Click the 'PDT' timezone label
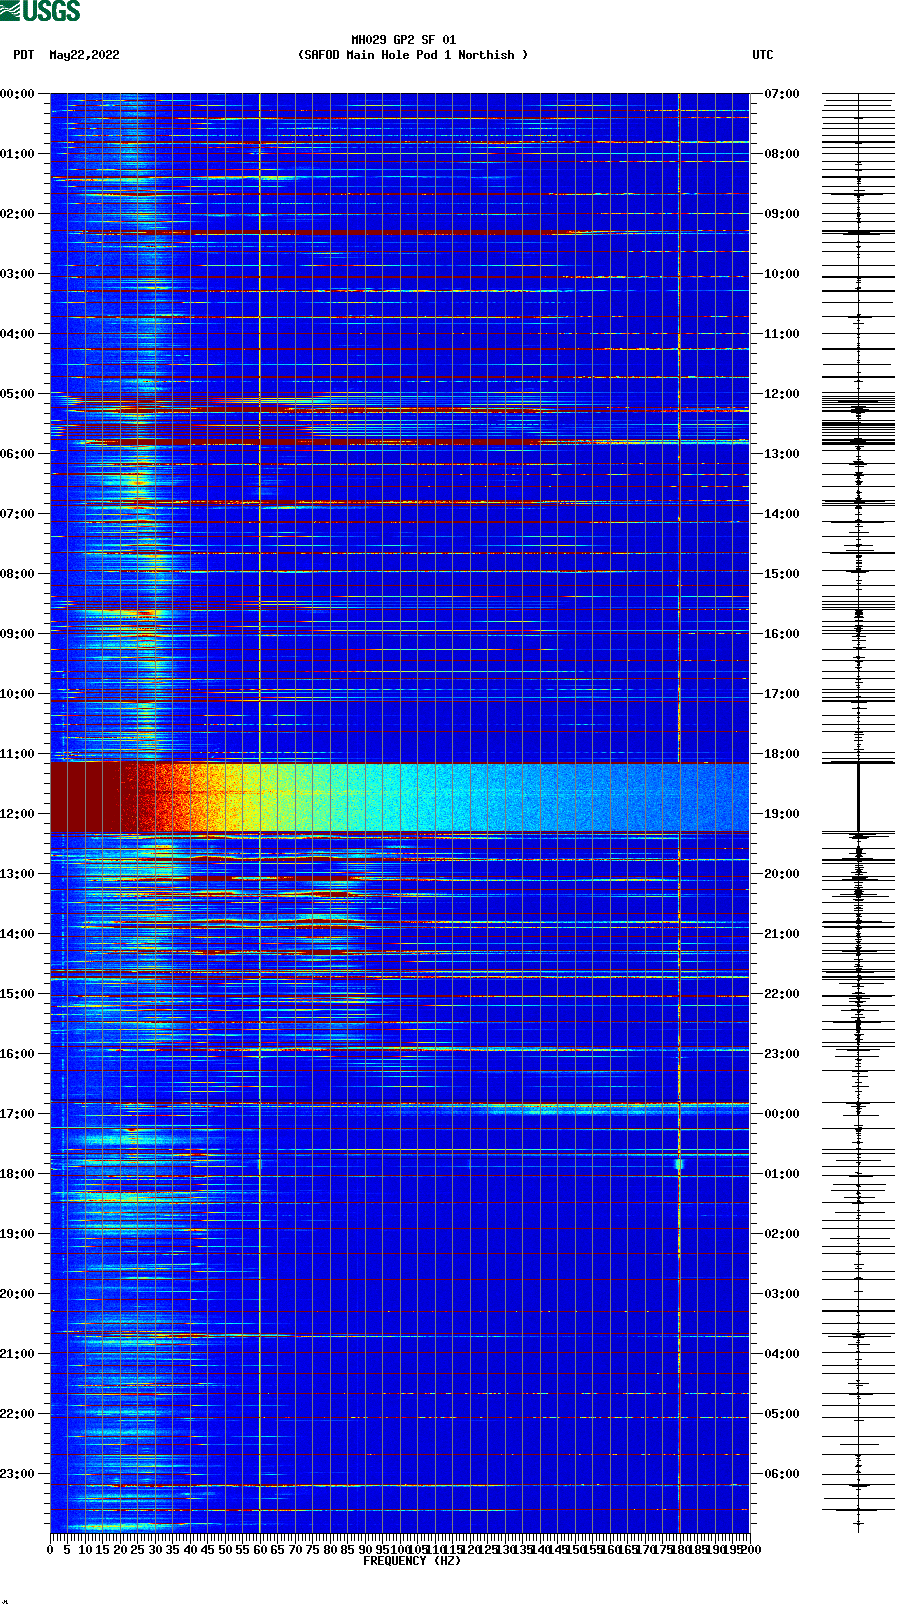902x1613 pixels. tap(24, 55)
